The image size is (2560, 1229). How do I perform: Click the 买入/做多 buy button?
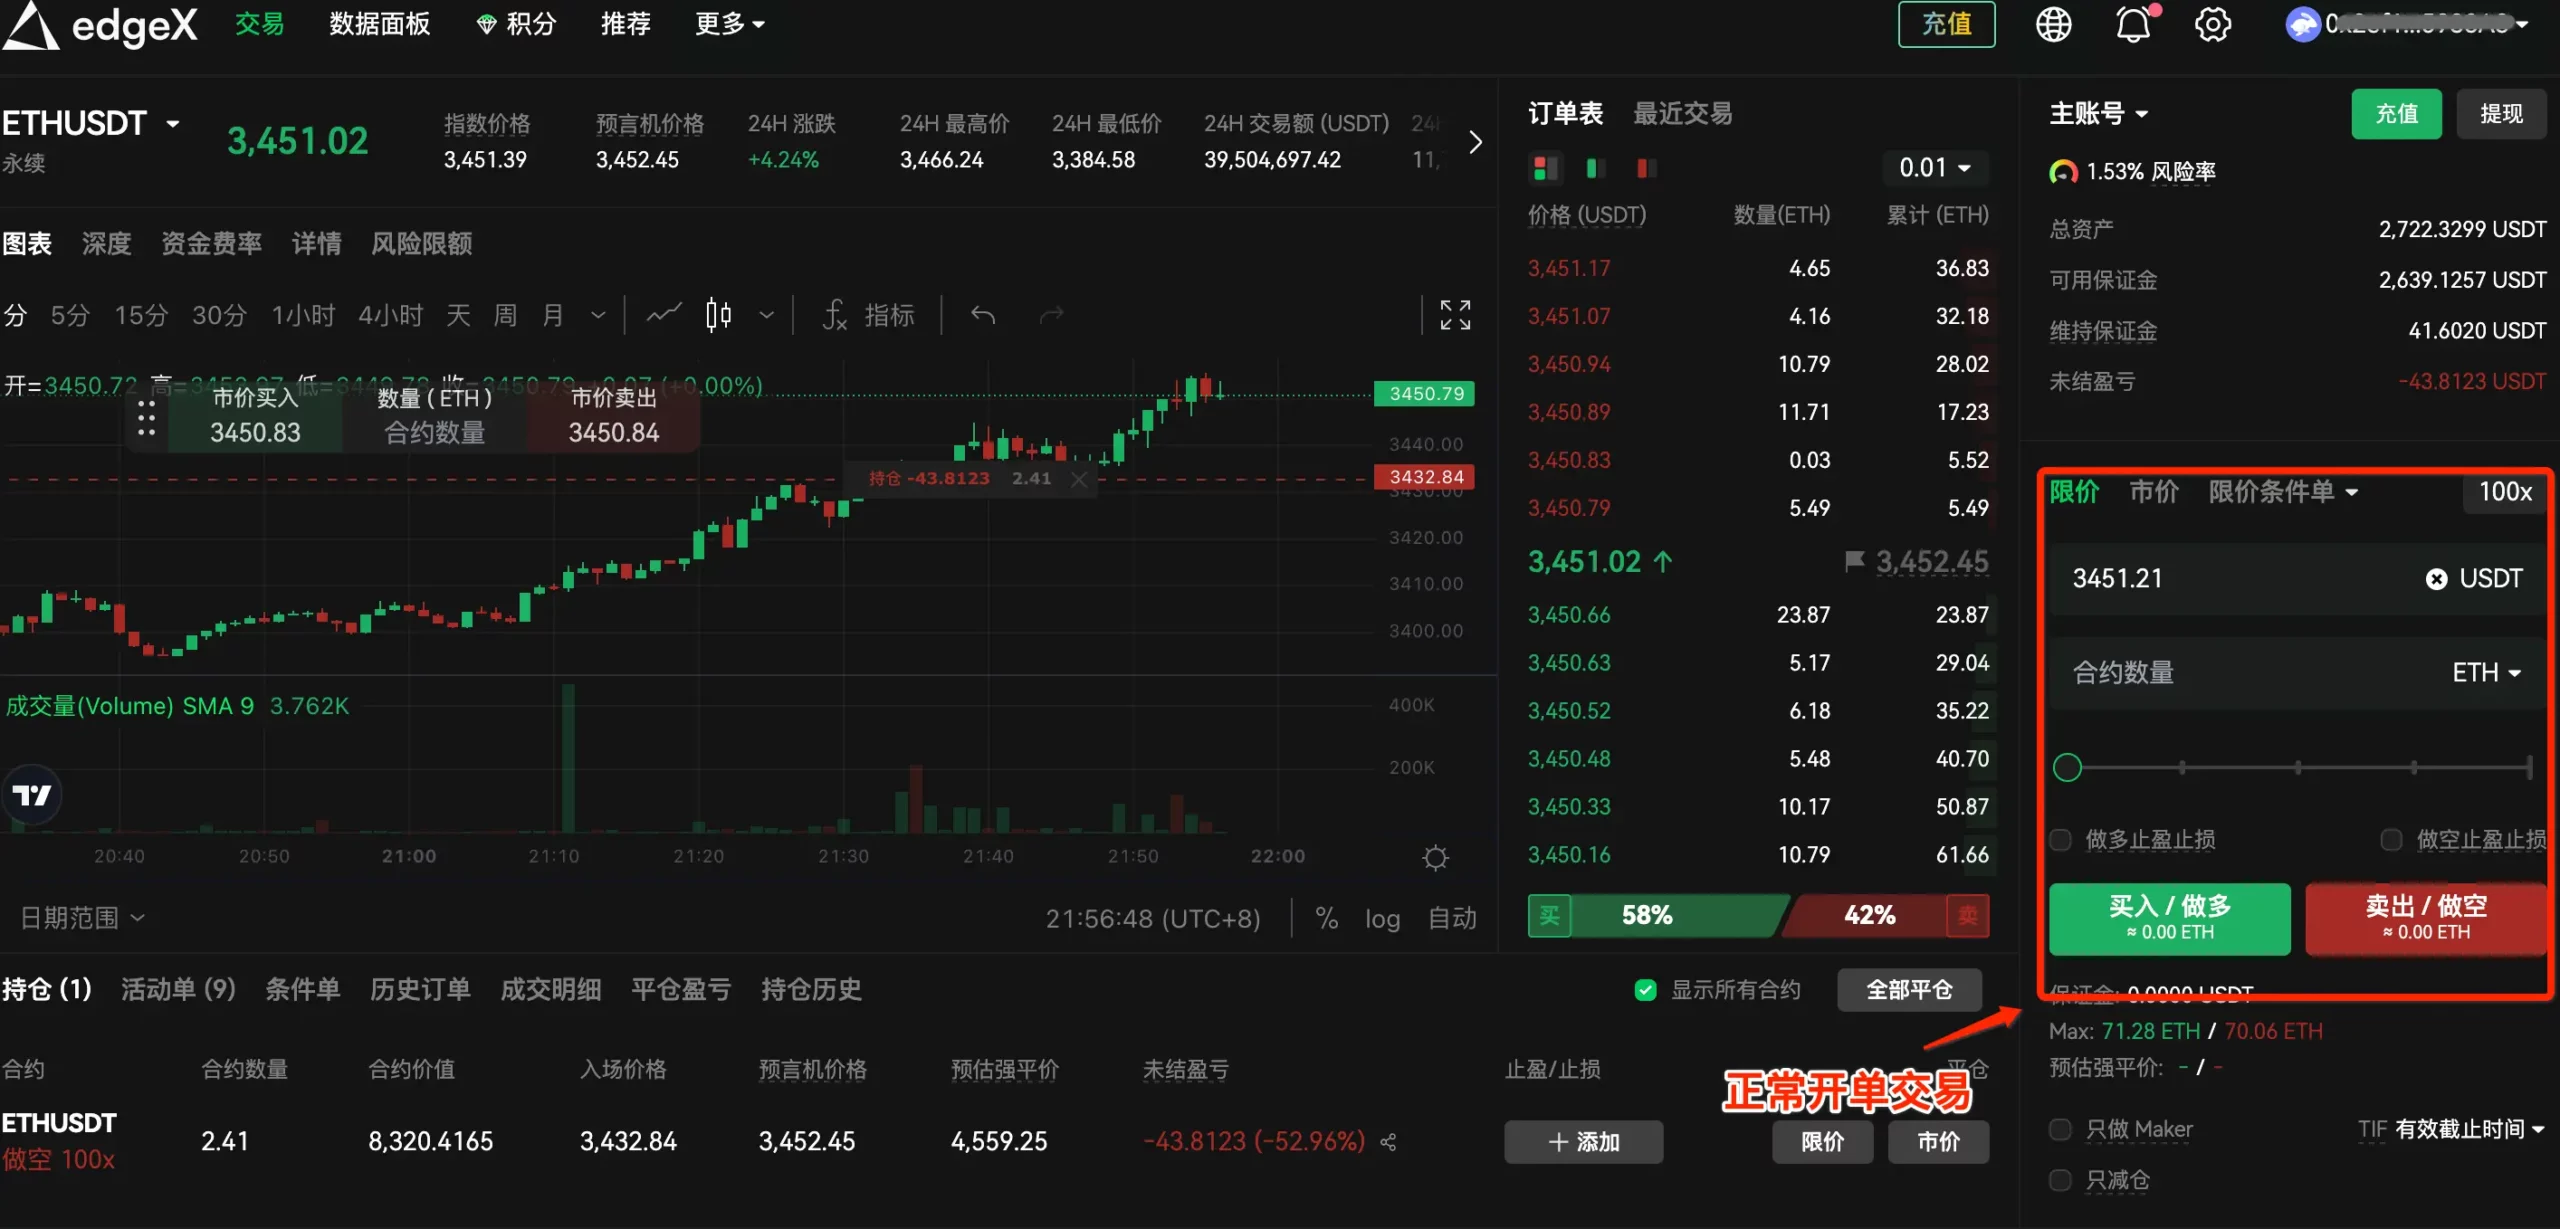point(2169,917)
